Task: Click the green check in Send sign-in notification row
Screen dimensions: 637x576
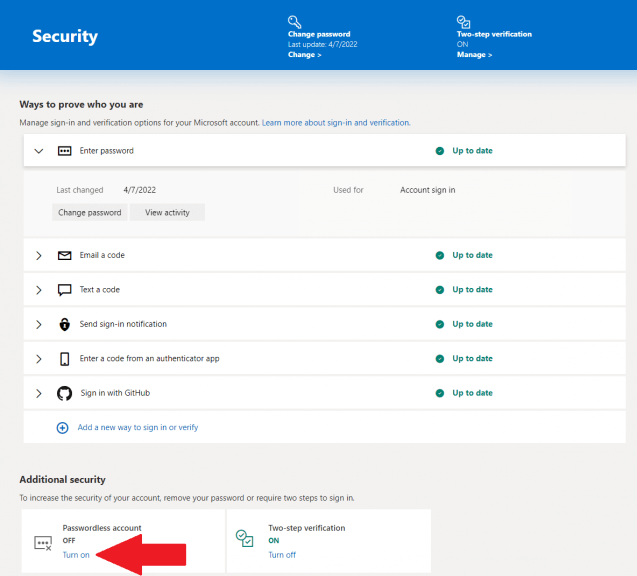Action: (x=440, y=324)
